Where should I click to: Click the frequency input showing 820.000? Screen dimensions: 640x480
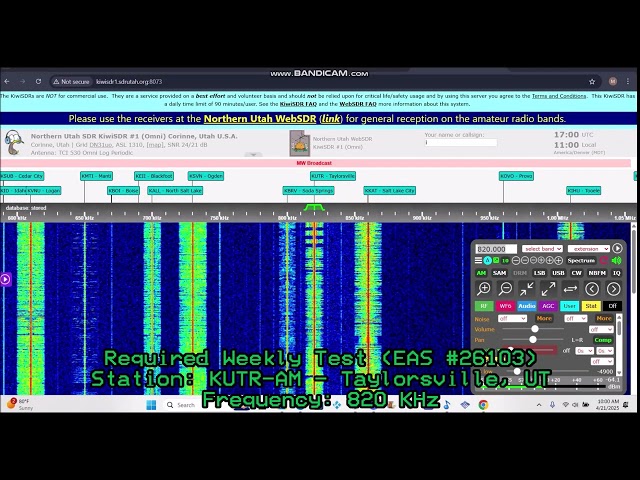tap(496, 249)
